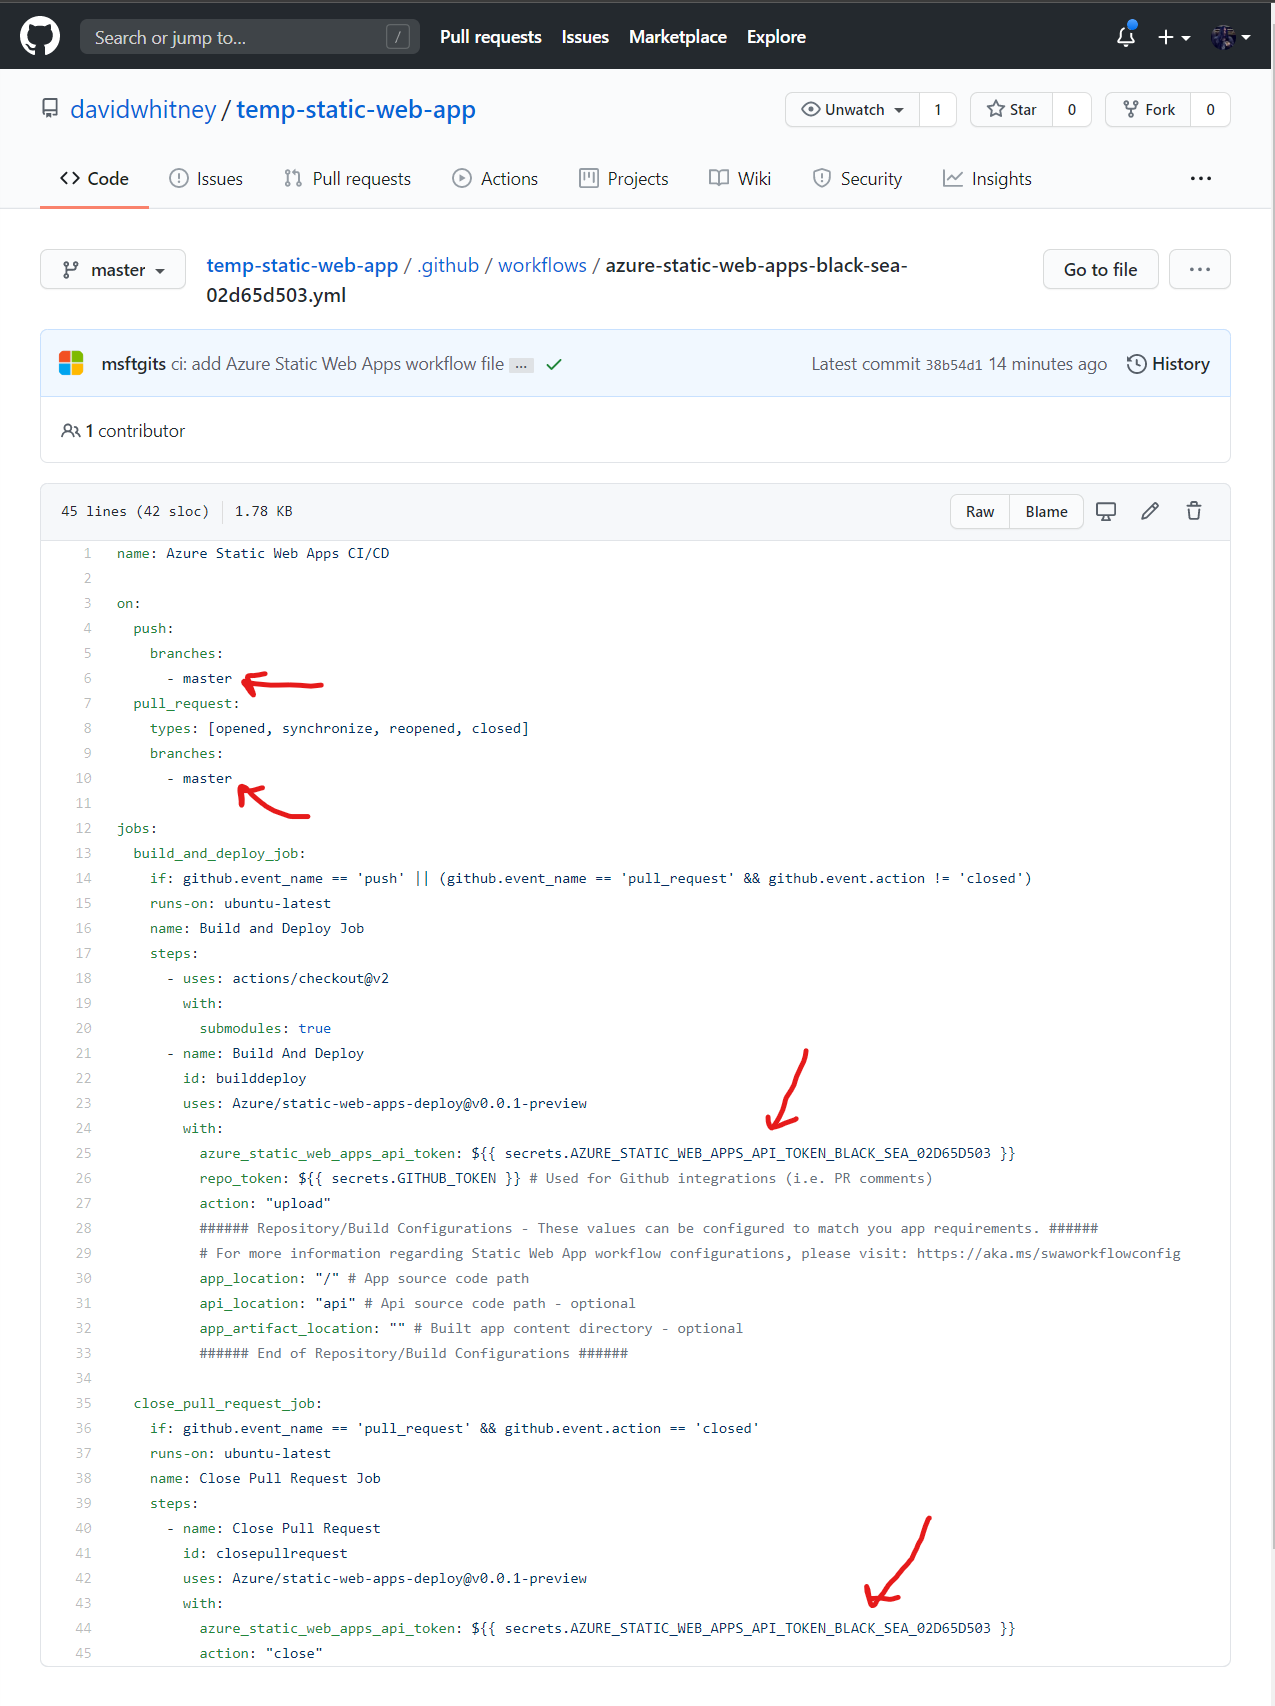Click the 'action: "upload"' text
The height and width of the screenshot is (1706, 1275).
point(265,1203)
